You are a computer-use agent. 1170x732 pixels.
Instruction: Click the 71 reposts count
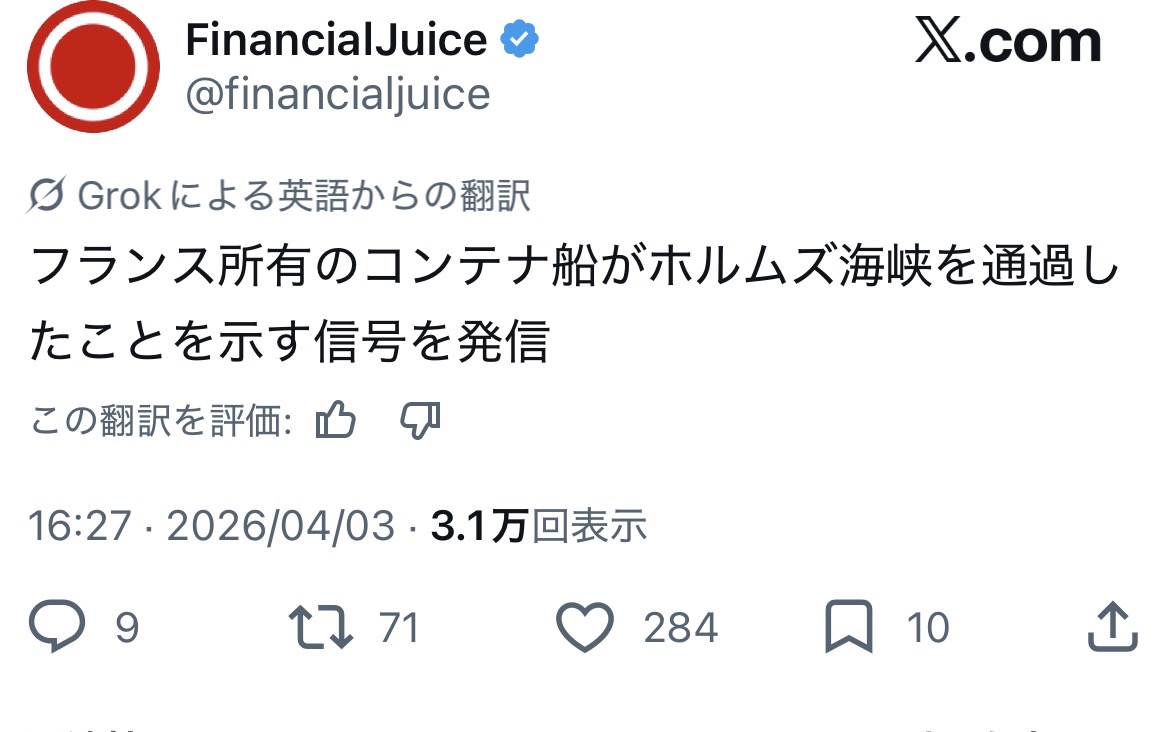[x=399, y=628]
